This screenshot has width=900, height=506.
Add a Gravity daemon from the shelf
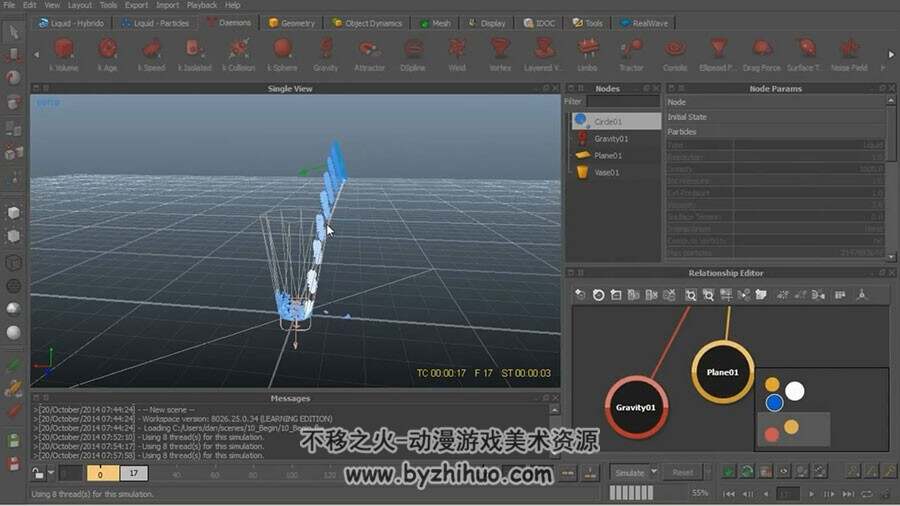tap(325, 55)
